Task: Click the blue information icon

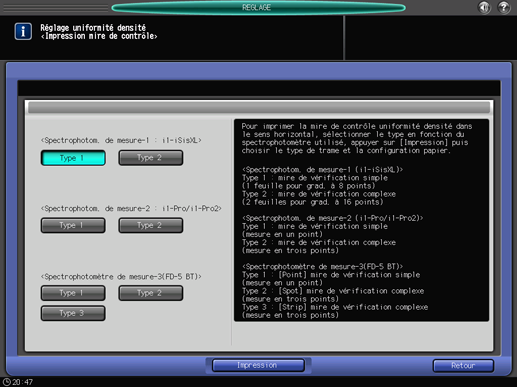Action: (23, 32)
